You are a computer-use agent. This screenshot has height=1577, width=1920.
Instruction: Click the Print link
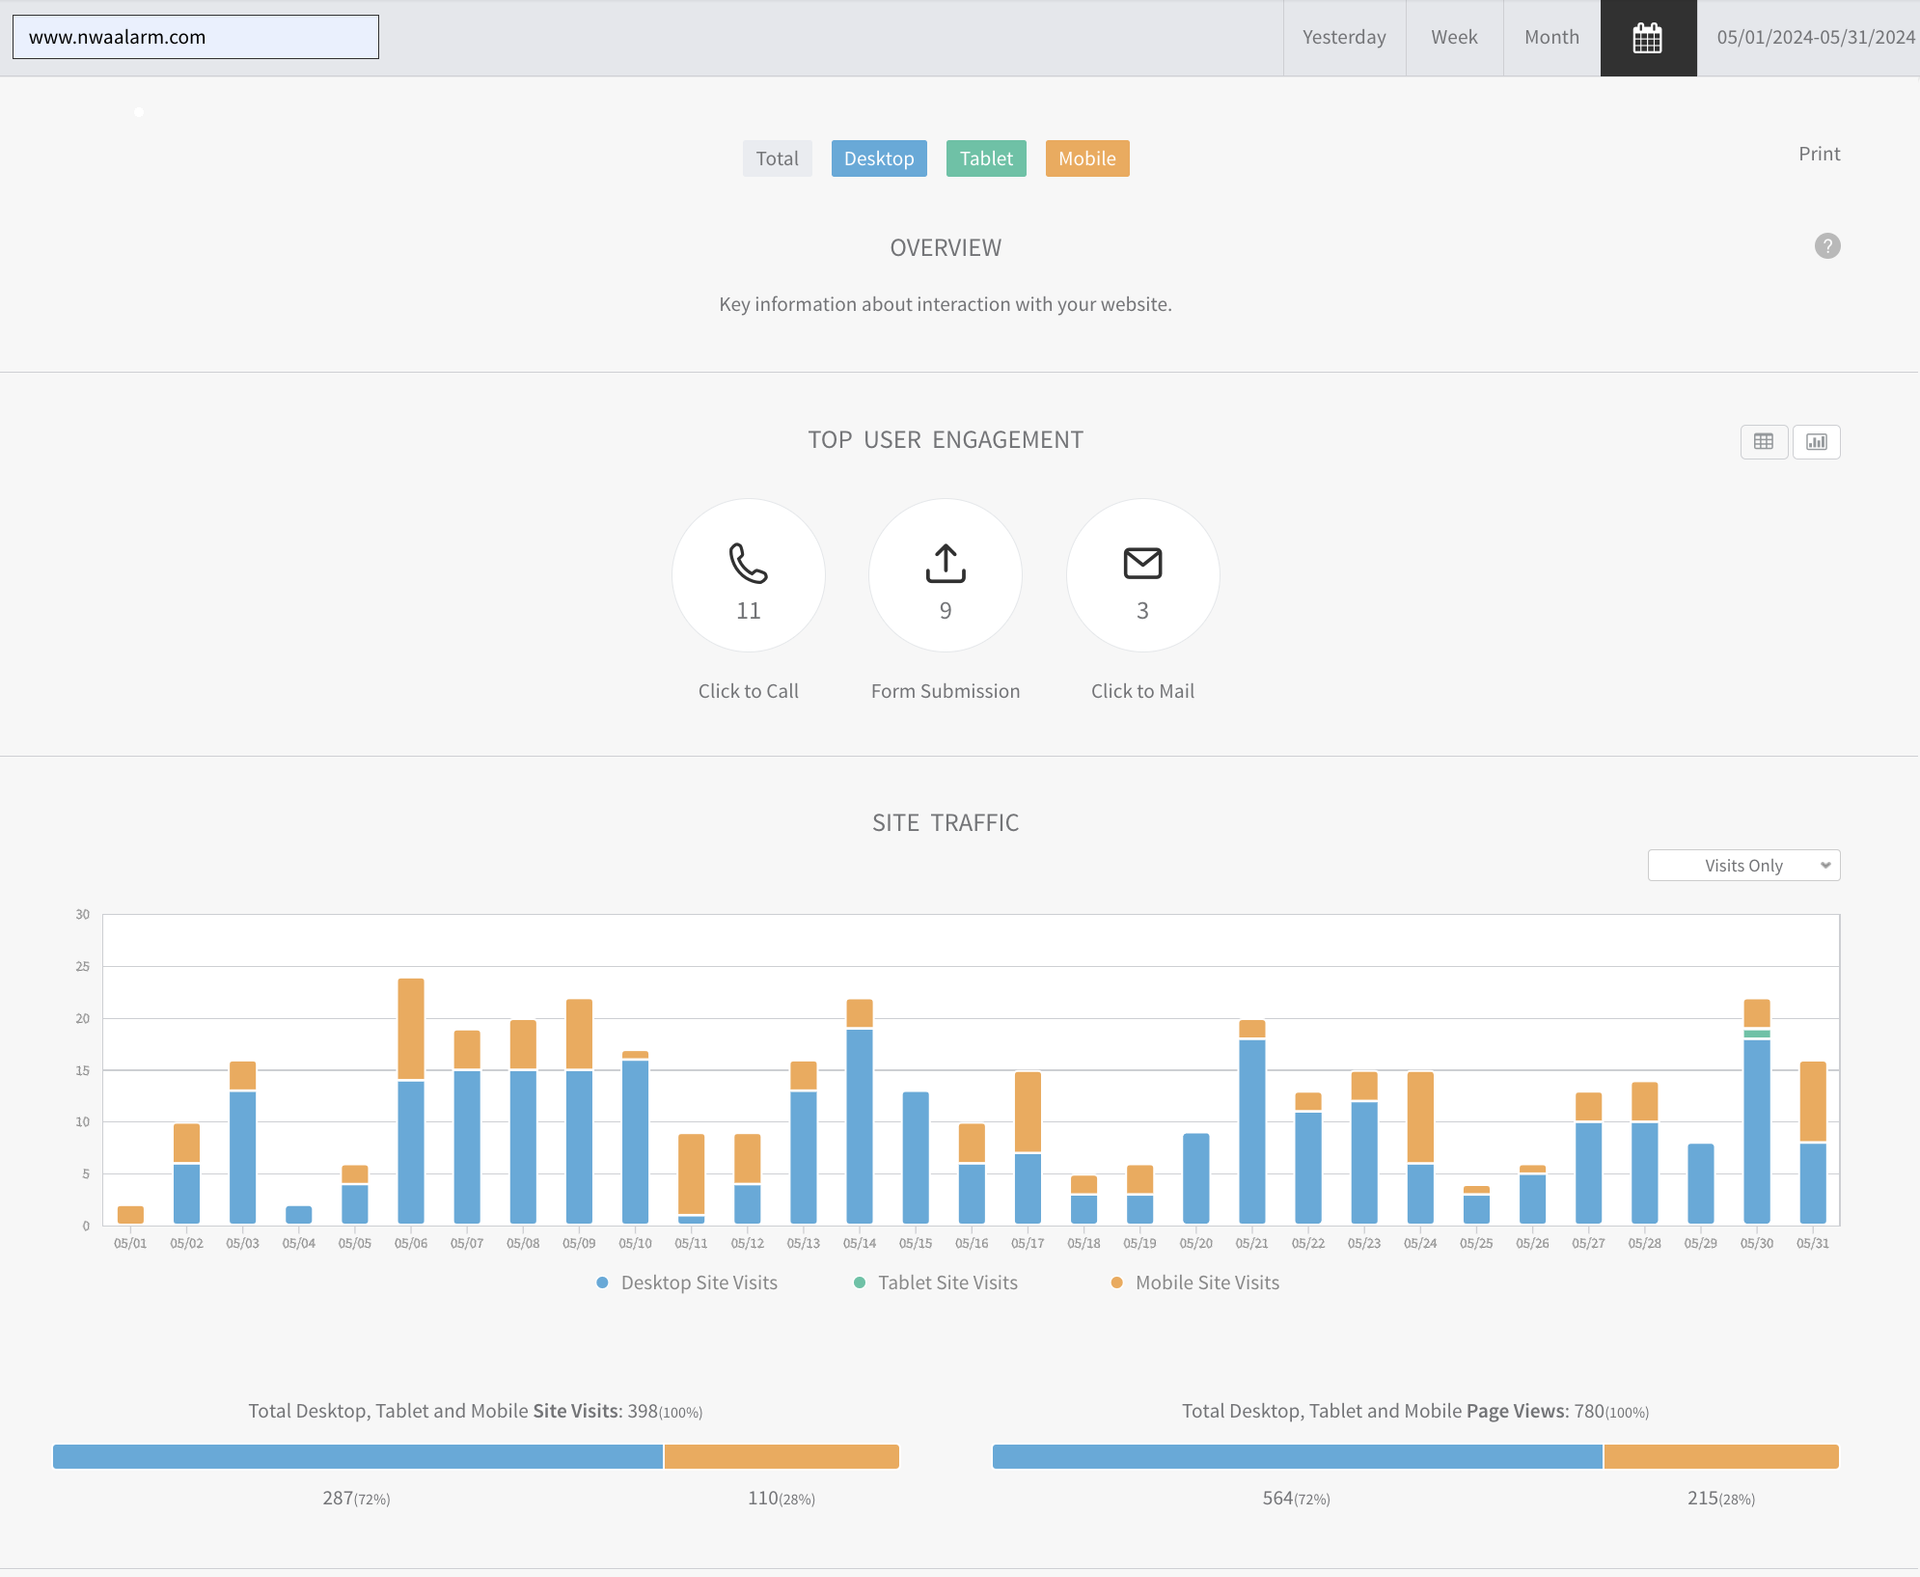(1818, 154)
